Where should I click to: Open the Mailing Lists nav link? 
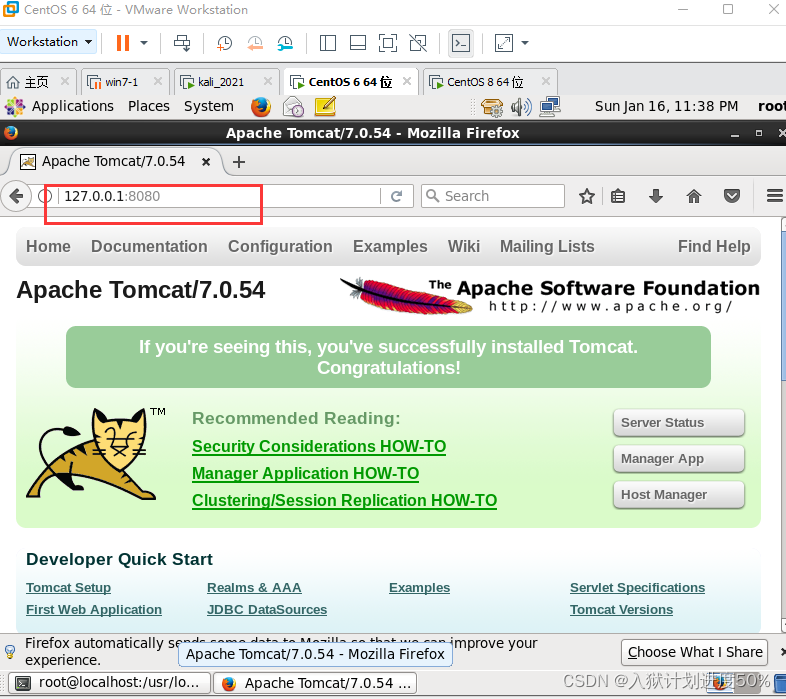pos(547,247)
